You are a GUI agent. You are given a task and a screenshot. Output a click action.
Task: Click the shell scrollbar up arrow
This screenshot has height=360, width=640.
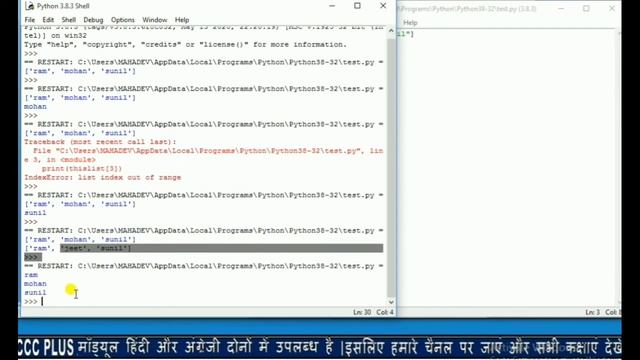[391, 31]
